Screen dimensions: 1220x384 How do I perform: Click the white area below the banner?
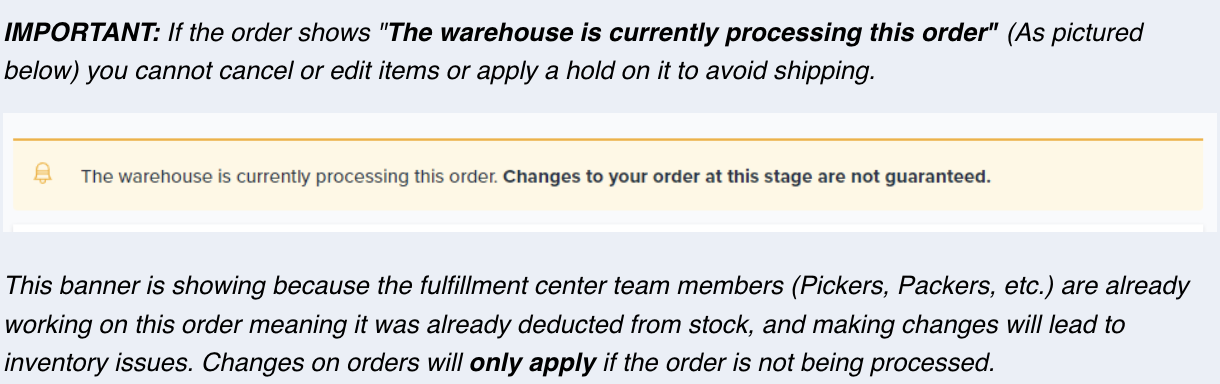[608, 224]
